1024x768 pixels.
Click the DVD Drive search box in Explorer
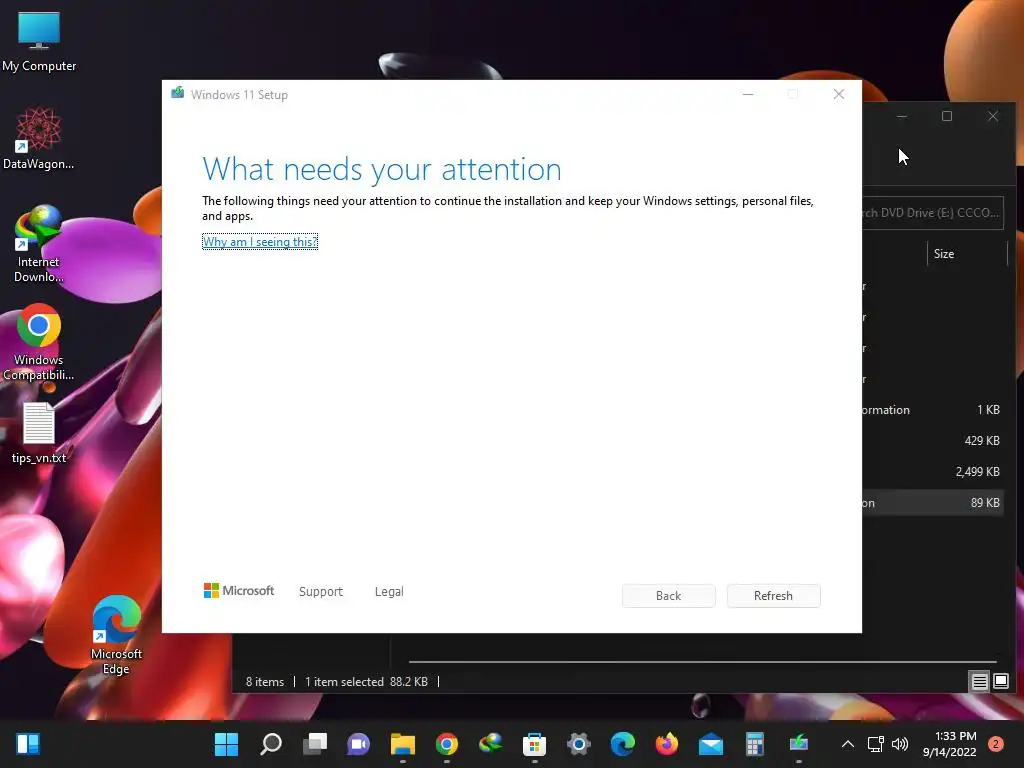[933, 213]
